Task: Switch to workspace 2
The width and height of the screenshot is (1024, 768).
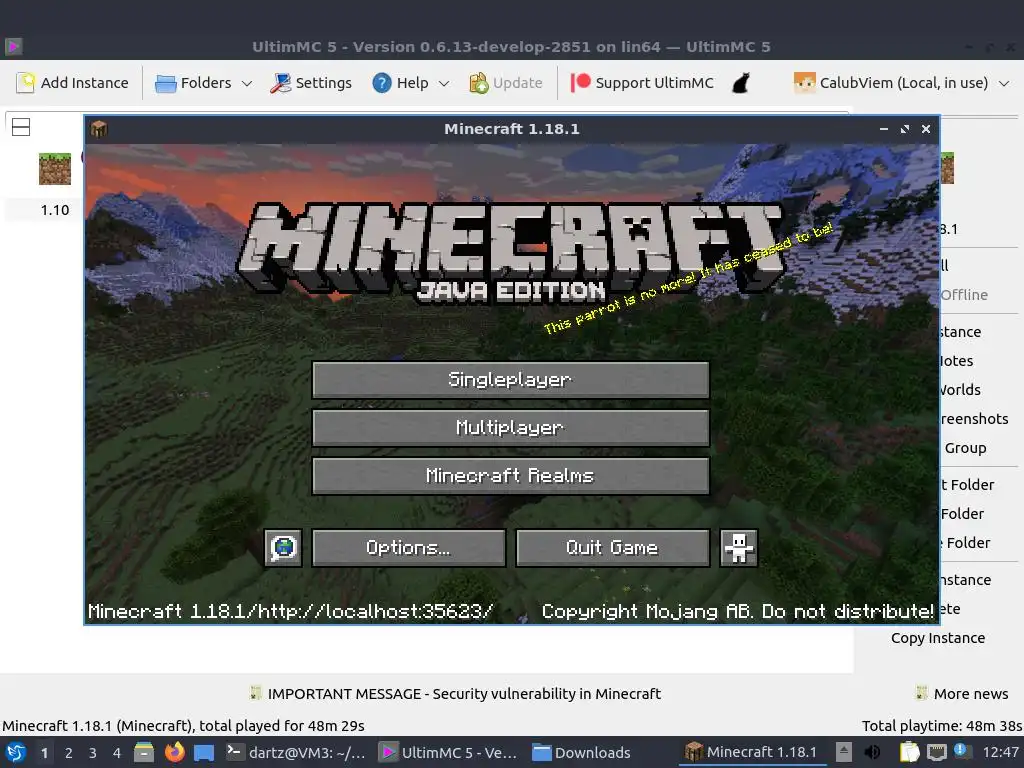Action: pos(69,753)
